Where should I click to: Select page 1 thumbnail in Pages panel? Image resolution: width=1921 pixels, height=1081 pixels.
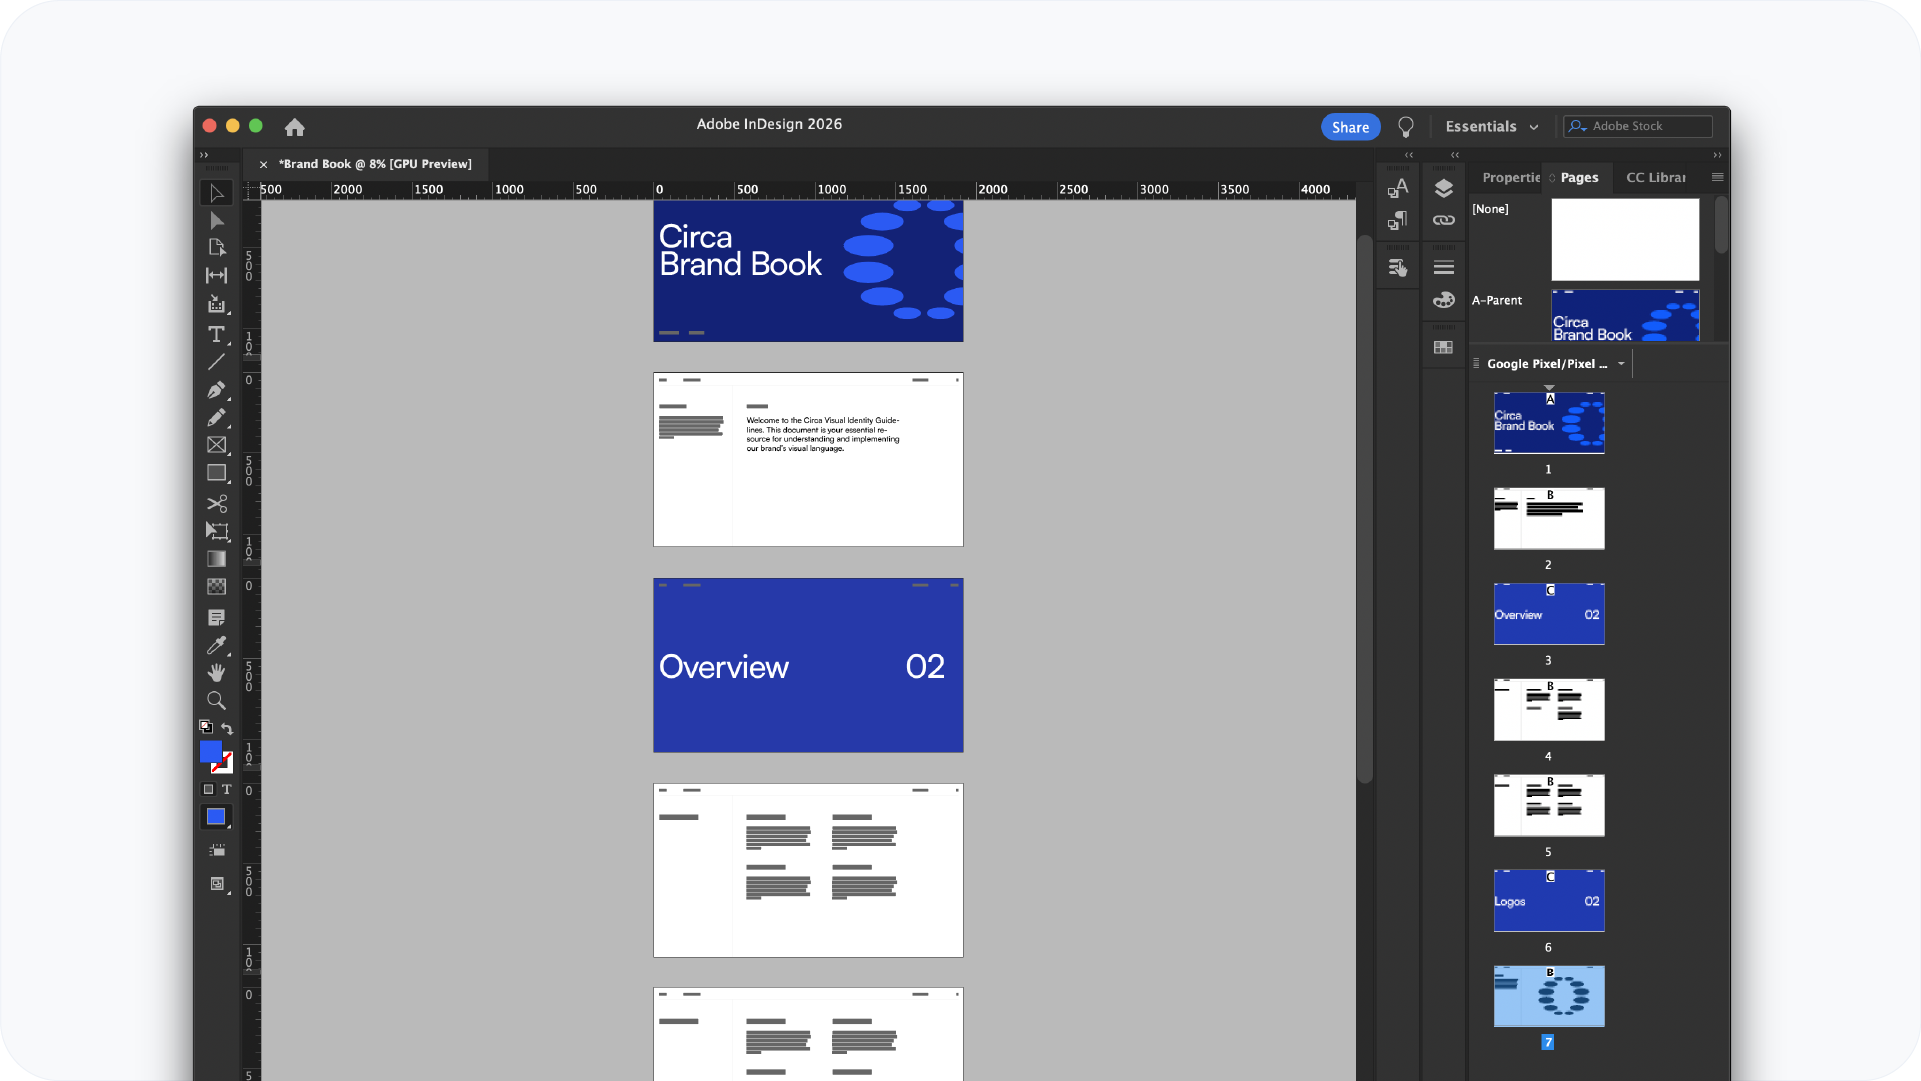[1549, 423]
